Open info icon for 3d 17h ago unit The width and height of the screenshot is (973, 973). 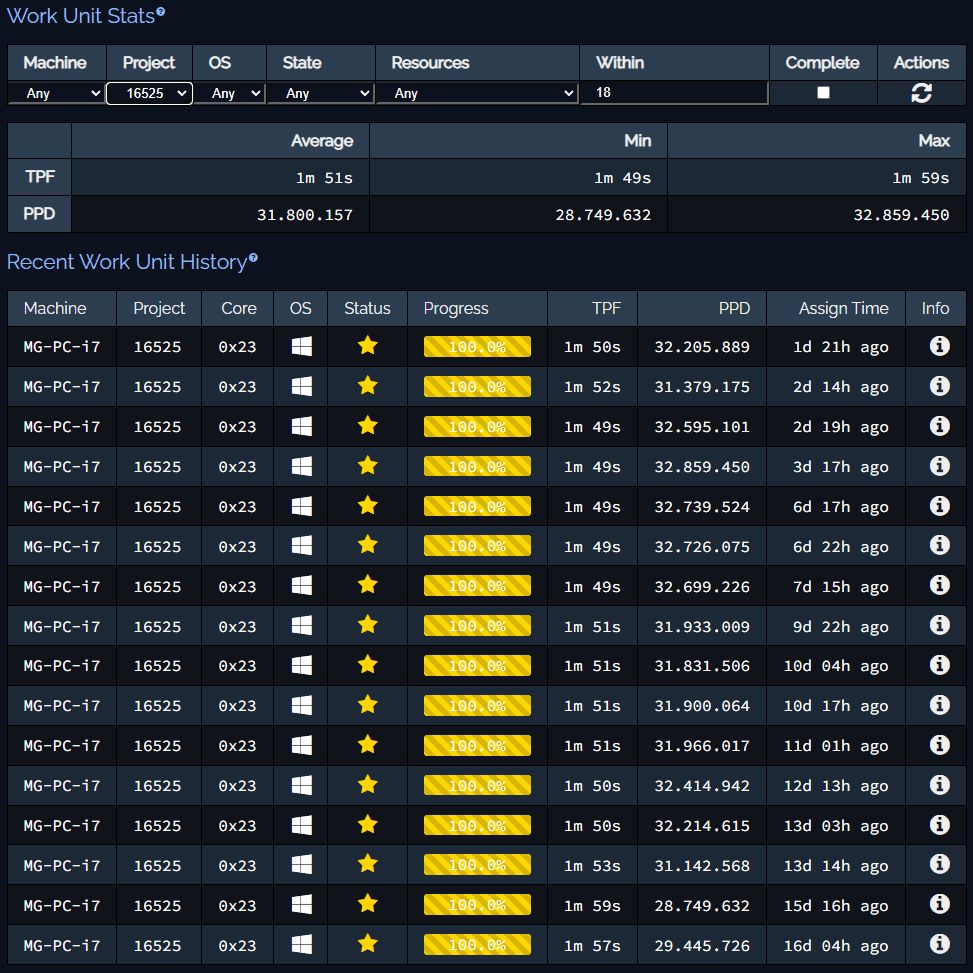coord(939,465)
